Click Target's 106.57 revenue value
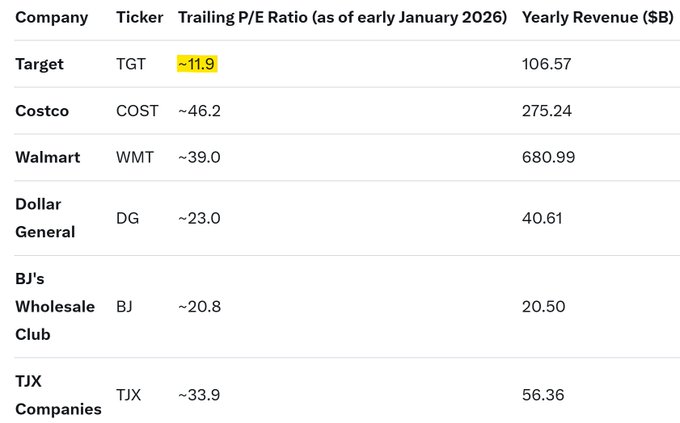The width and height of the screenshot is (680, 423). click(x=546, y=64)
